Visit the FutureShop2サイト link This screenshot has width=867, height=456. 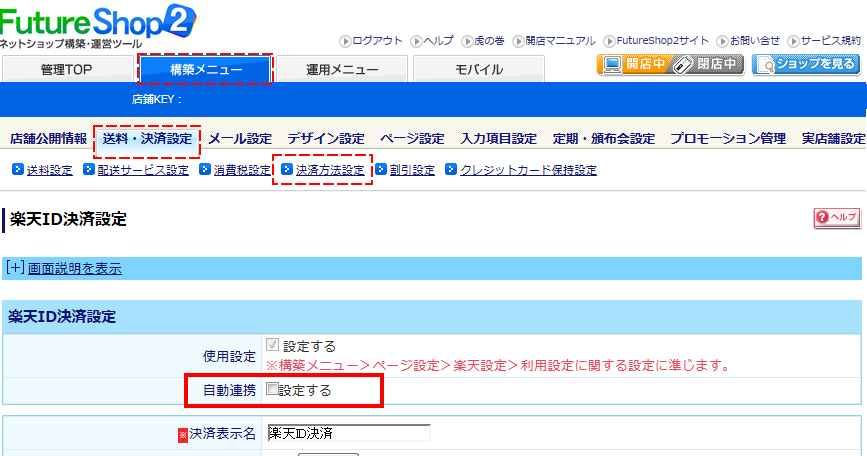(x=662, y=41)
